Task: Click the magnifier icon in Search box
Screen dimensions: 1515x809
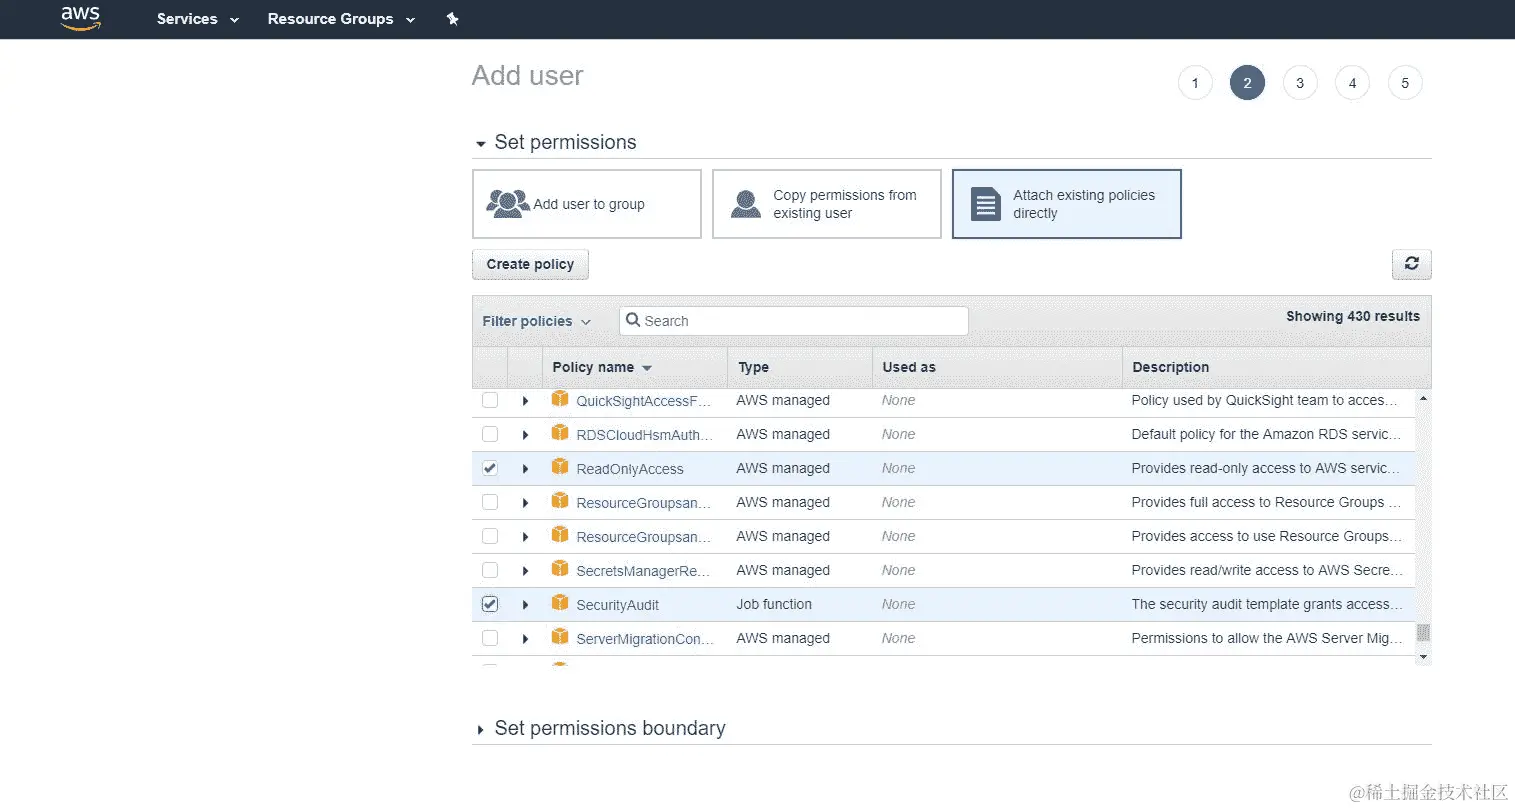Action: pyautogui.click(x=633, y=320)
